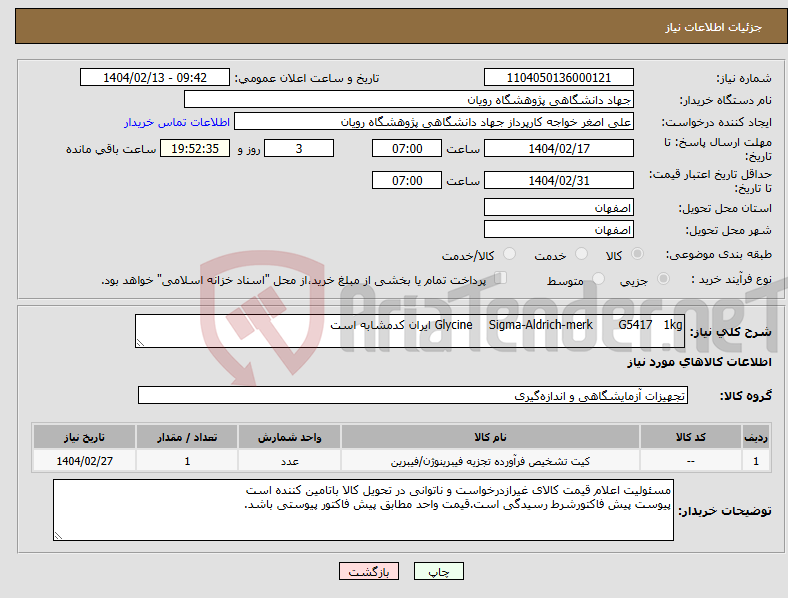The image size is (788, 598).
Task: Click the ردیف column header
Action: [756, 437]
